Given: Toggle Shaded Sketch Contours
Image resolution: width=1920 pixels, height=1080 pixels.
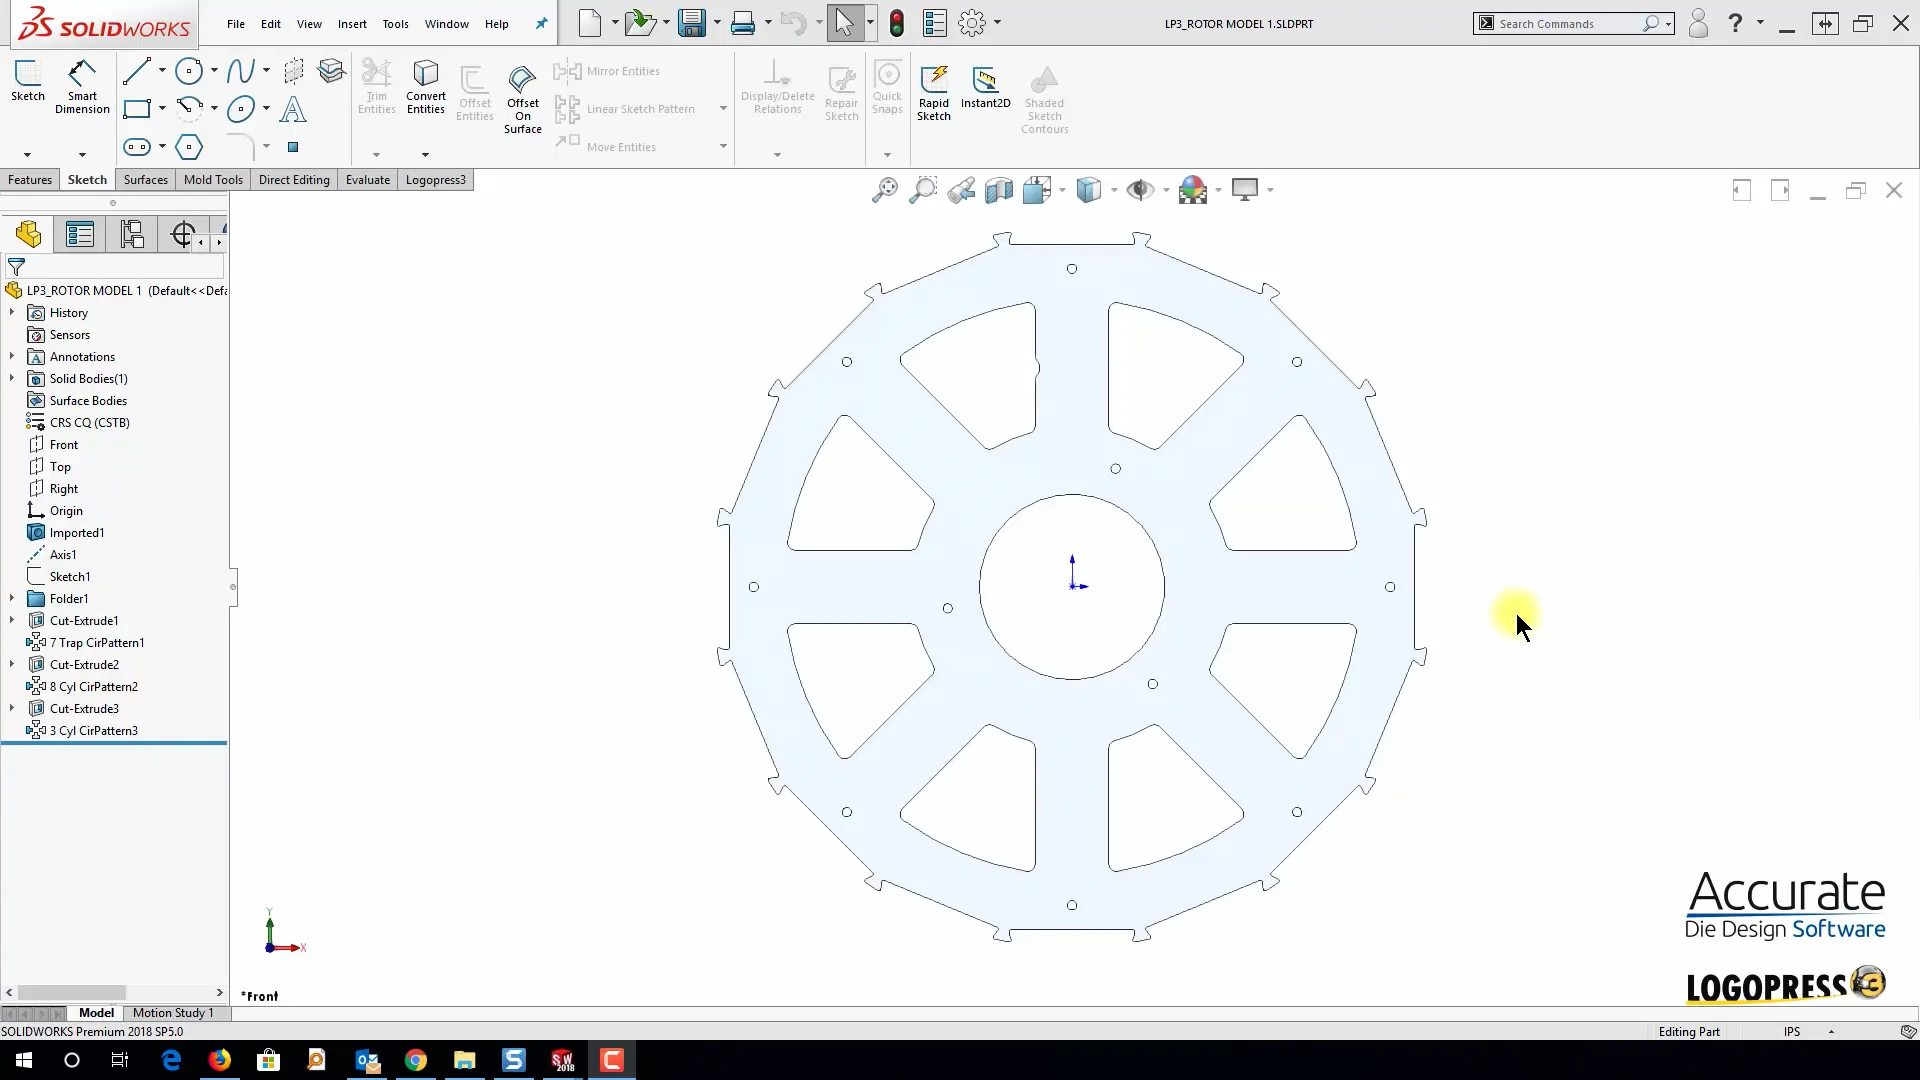Looking at the screenshot, I should coord(1043,99).
